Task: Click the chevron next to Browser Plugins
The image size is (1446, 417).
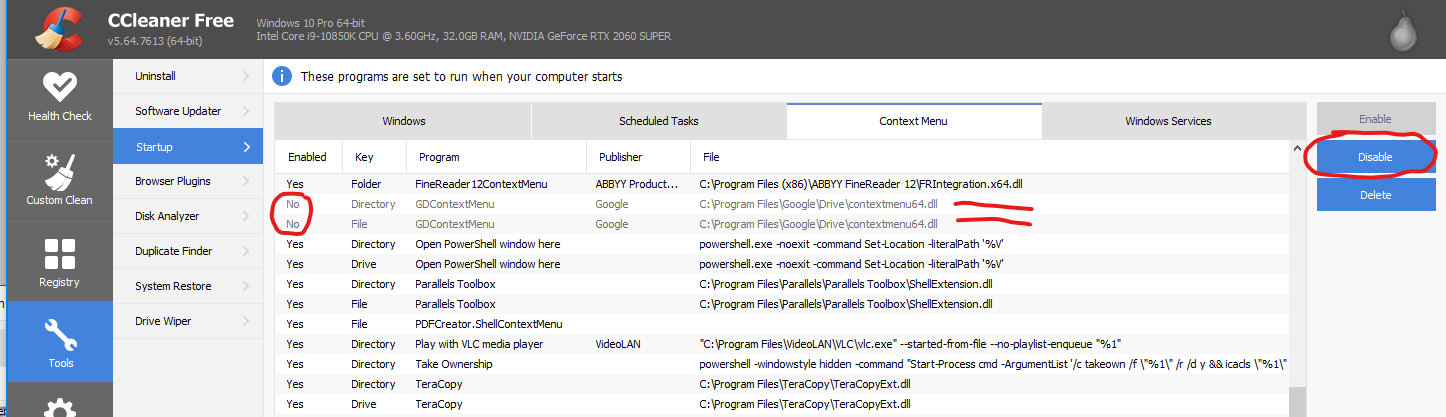Action: (246, 181)
